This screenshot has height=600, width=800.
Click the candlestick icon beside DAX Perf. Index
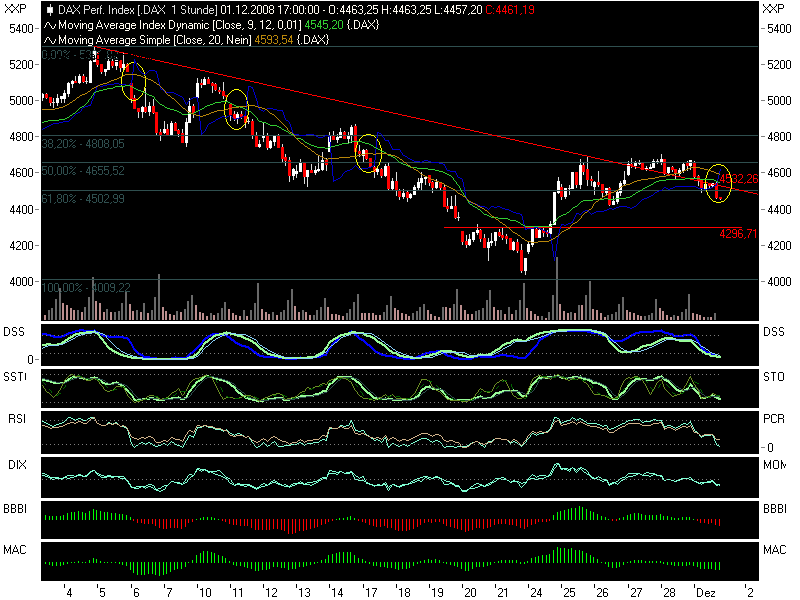tap(50, 9)
